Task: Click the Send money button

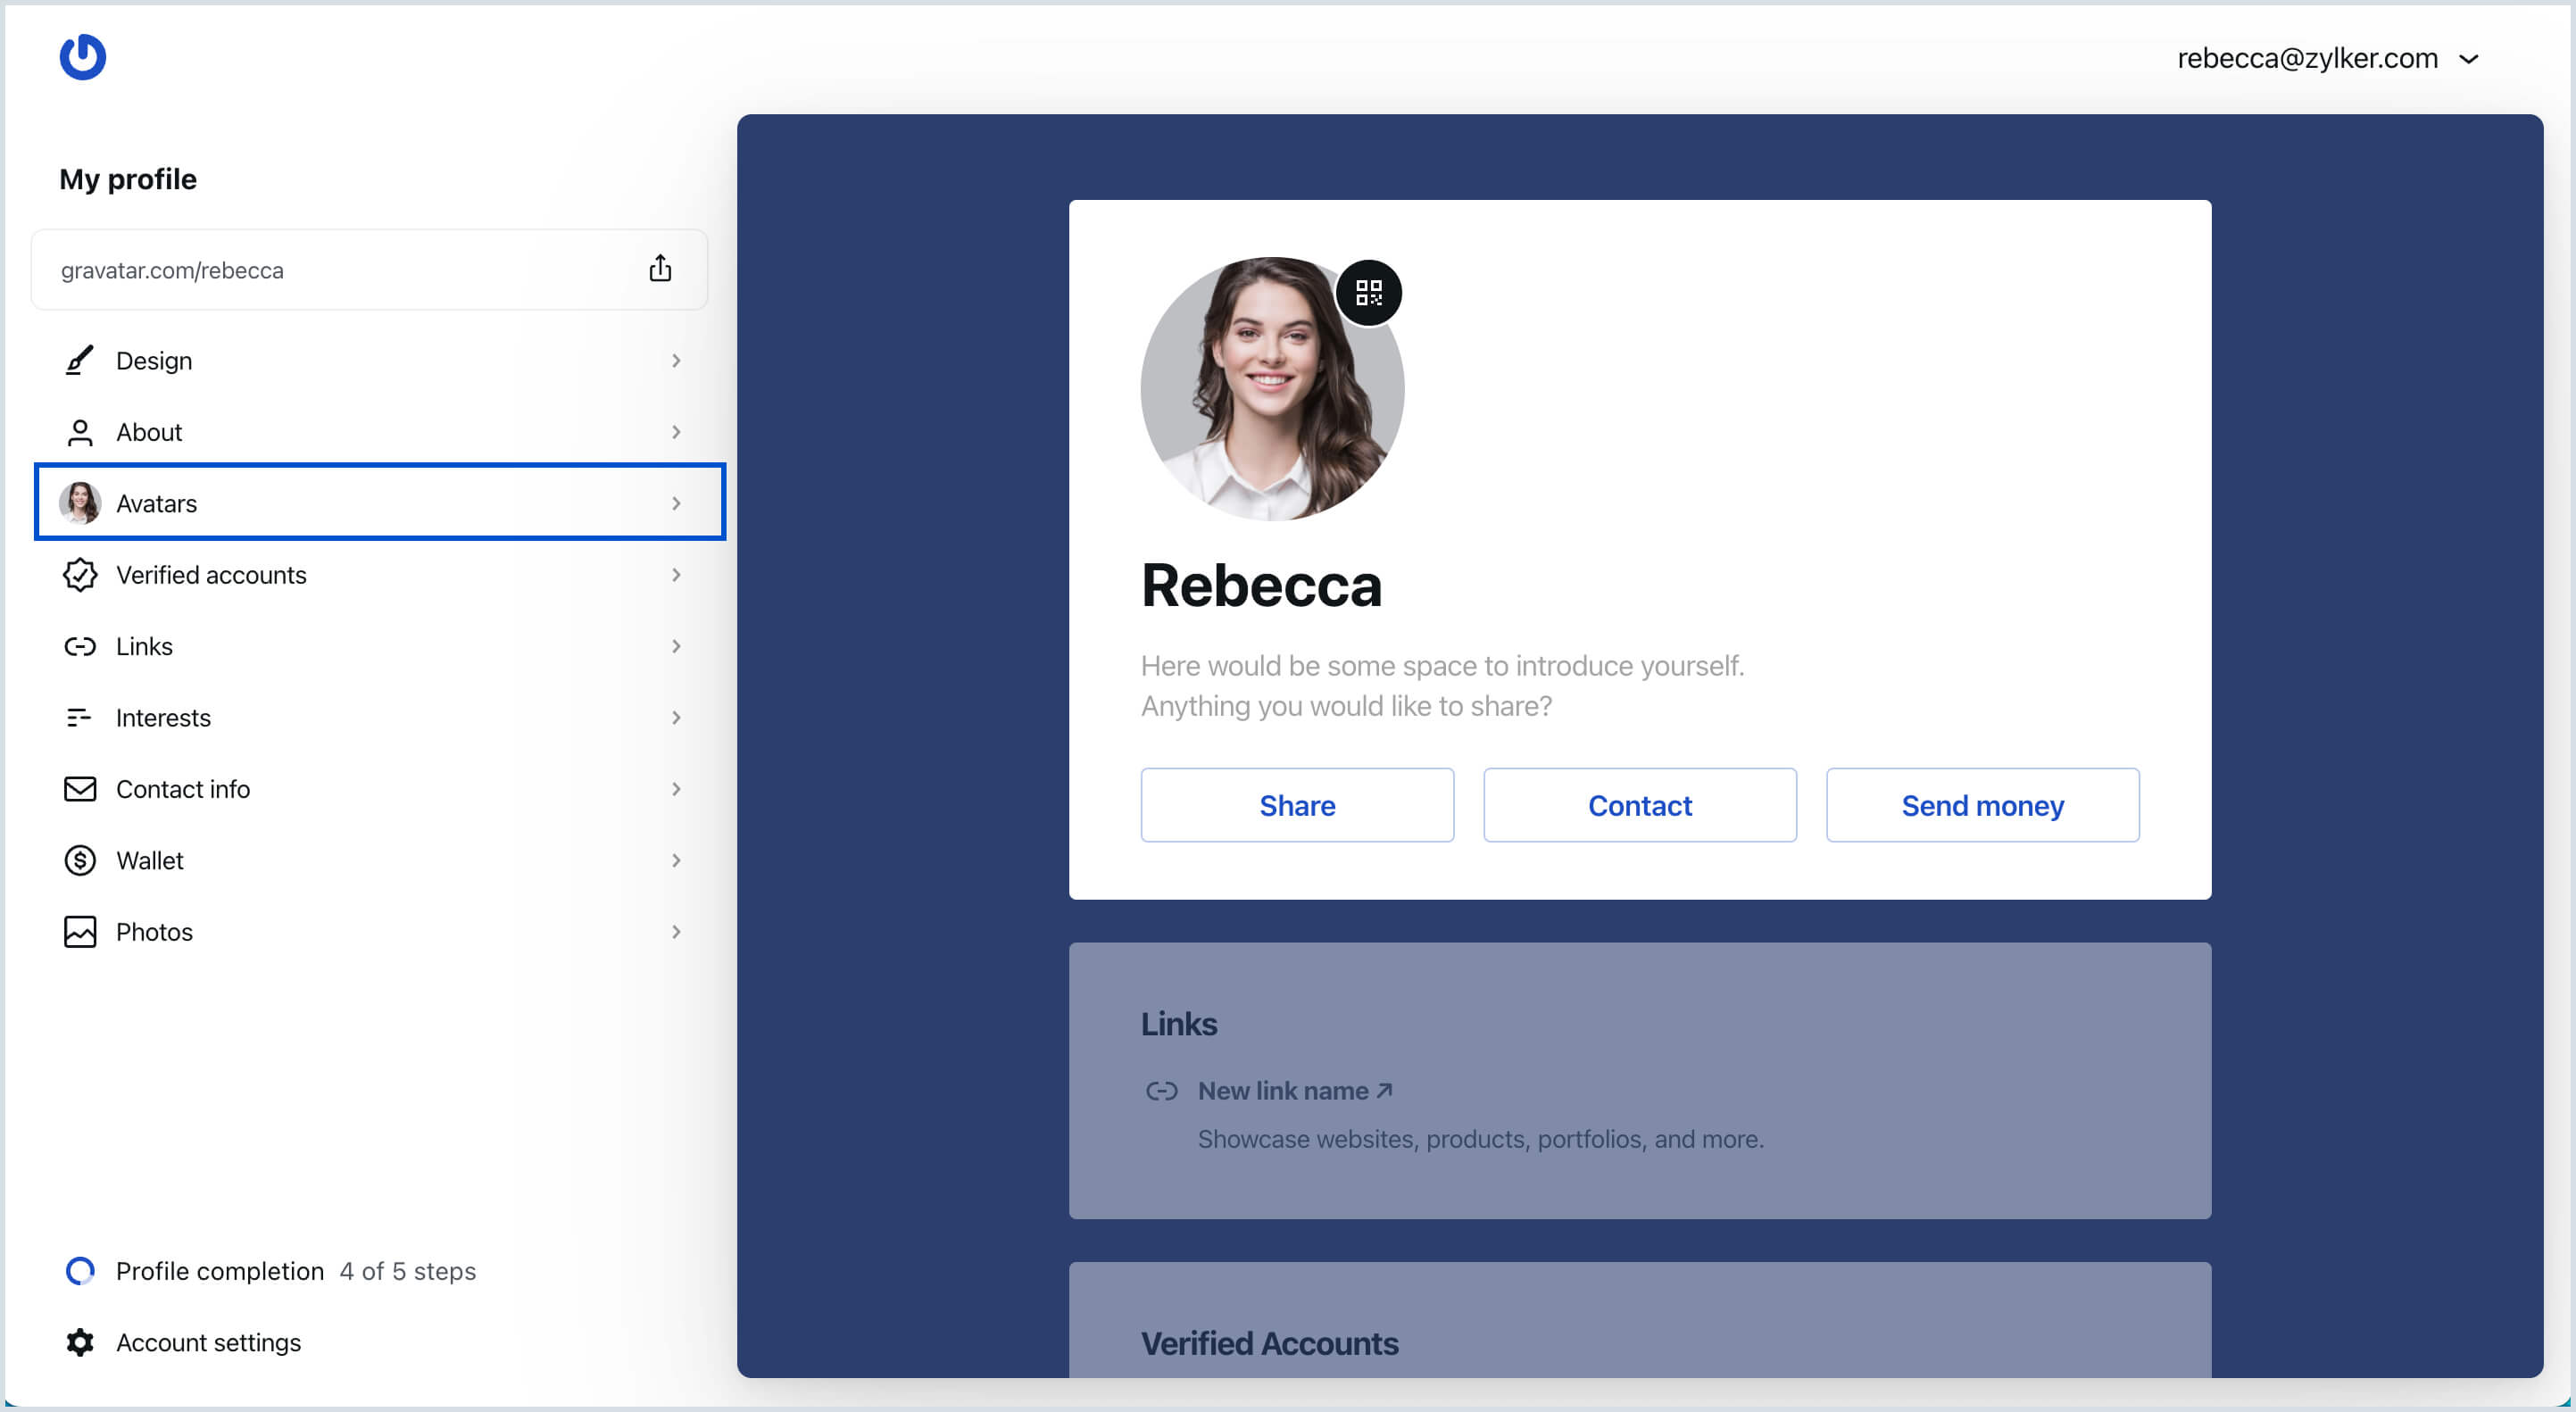Action: pos(1981,805)
